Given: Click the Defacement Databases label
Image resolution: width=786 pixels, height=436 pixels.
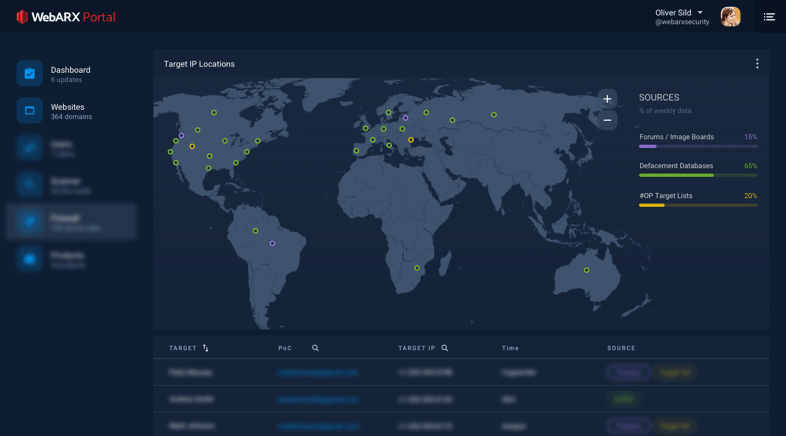Looking at the screenshot, I should click(676, 166).
